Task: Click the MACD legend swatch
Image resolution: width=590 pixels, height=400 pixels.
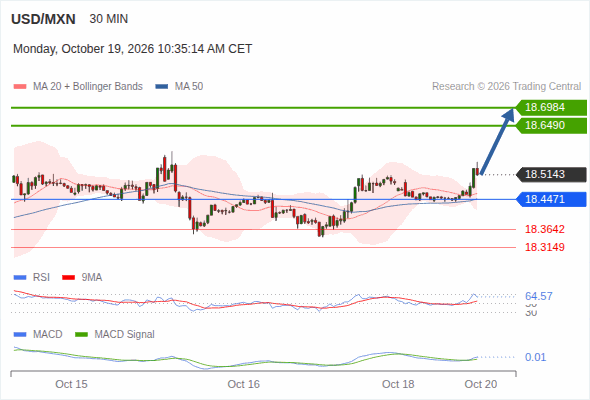Action: point(20,335)
